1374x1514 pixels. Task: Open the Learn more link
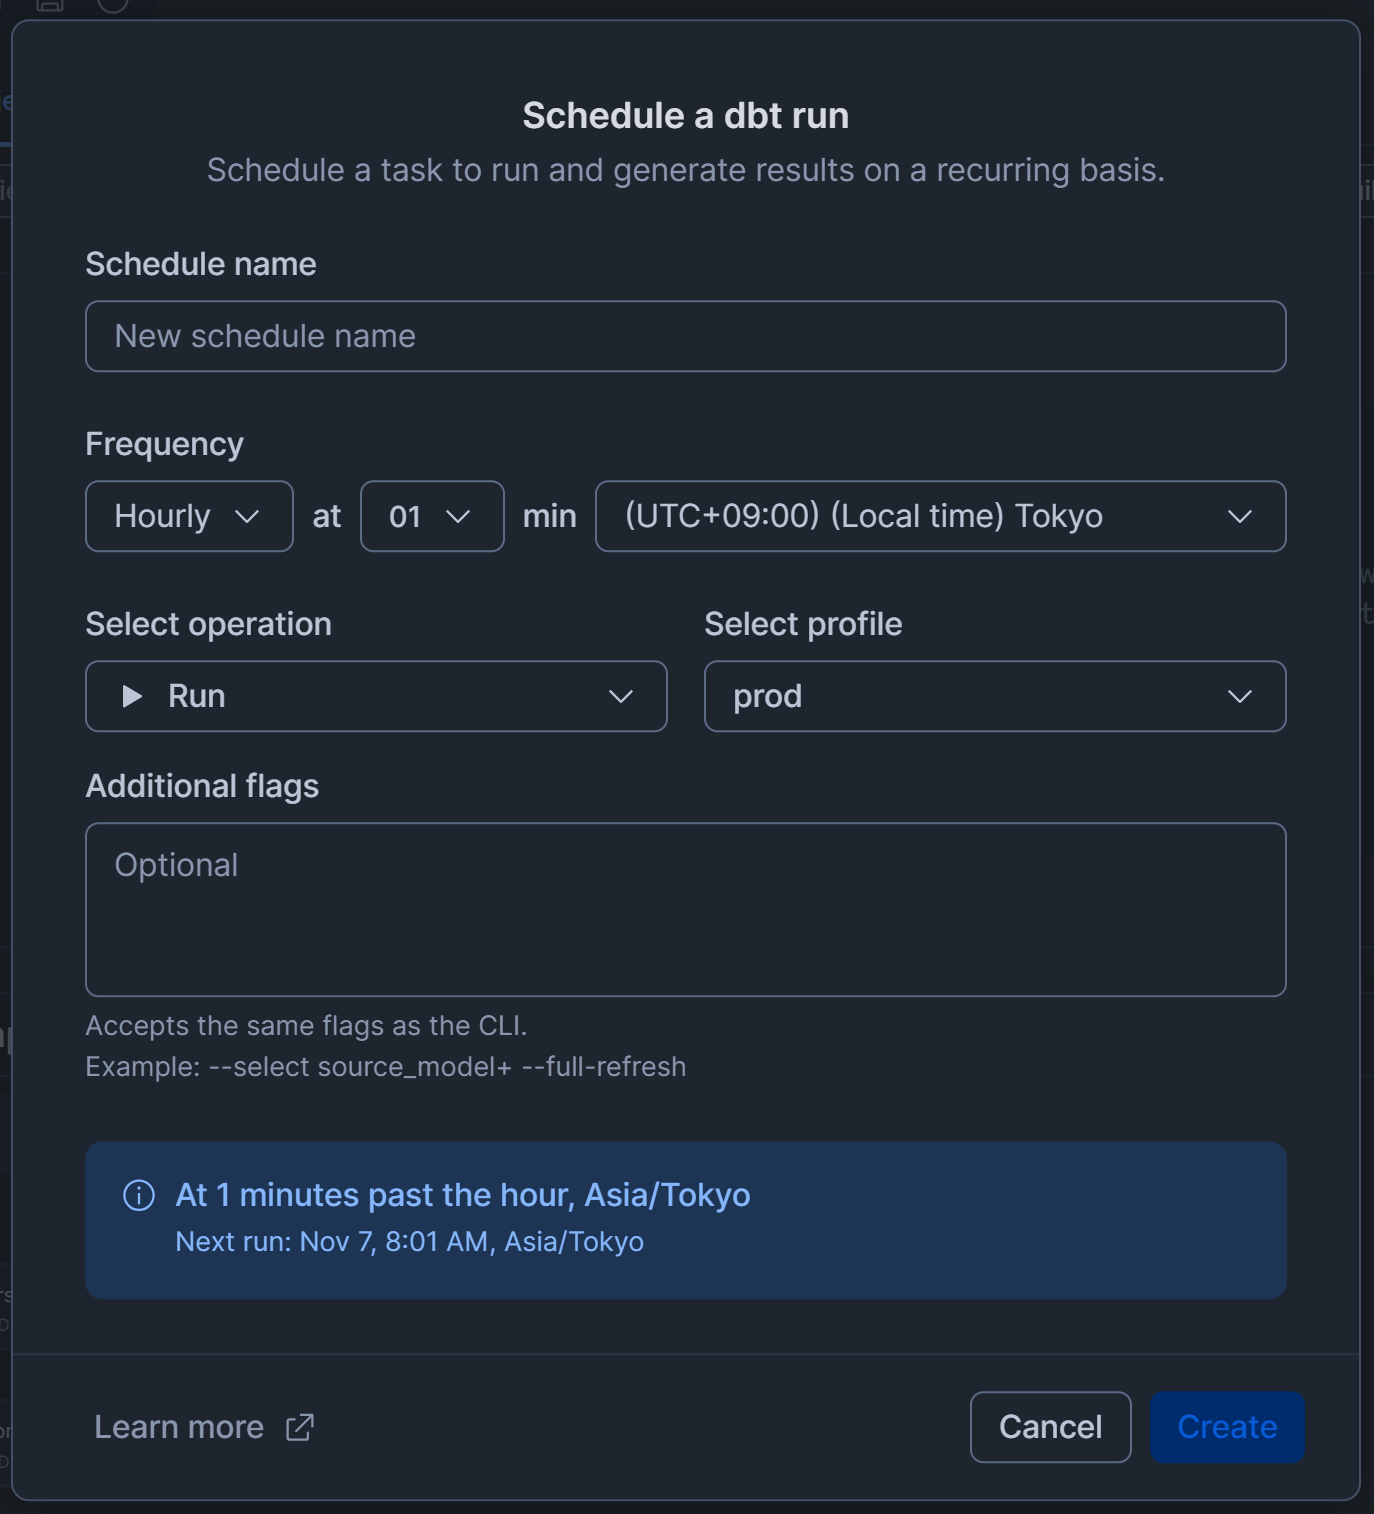tap(180, 1427)
